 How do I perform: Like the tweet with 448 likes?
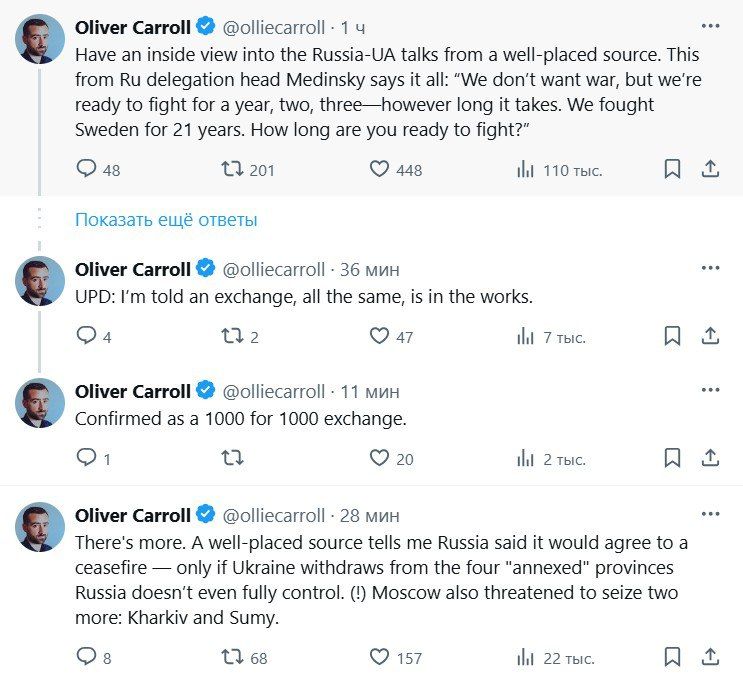click(x=380, y=170)
